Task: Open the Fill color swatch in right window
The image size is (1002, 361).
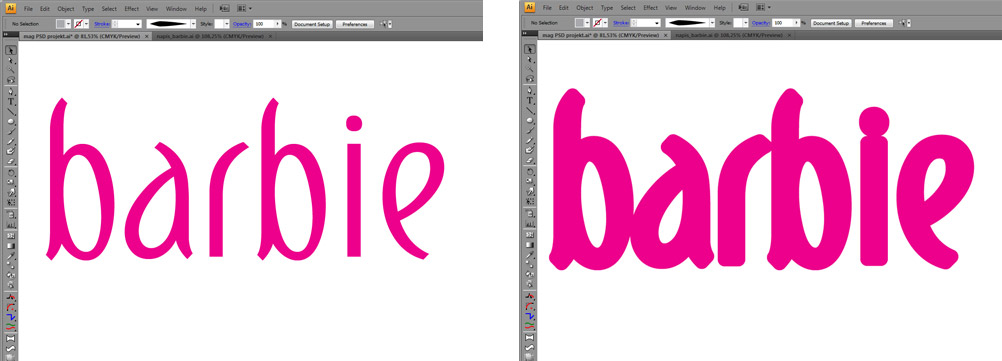Action: coord(583,24)
